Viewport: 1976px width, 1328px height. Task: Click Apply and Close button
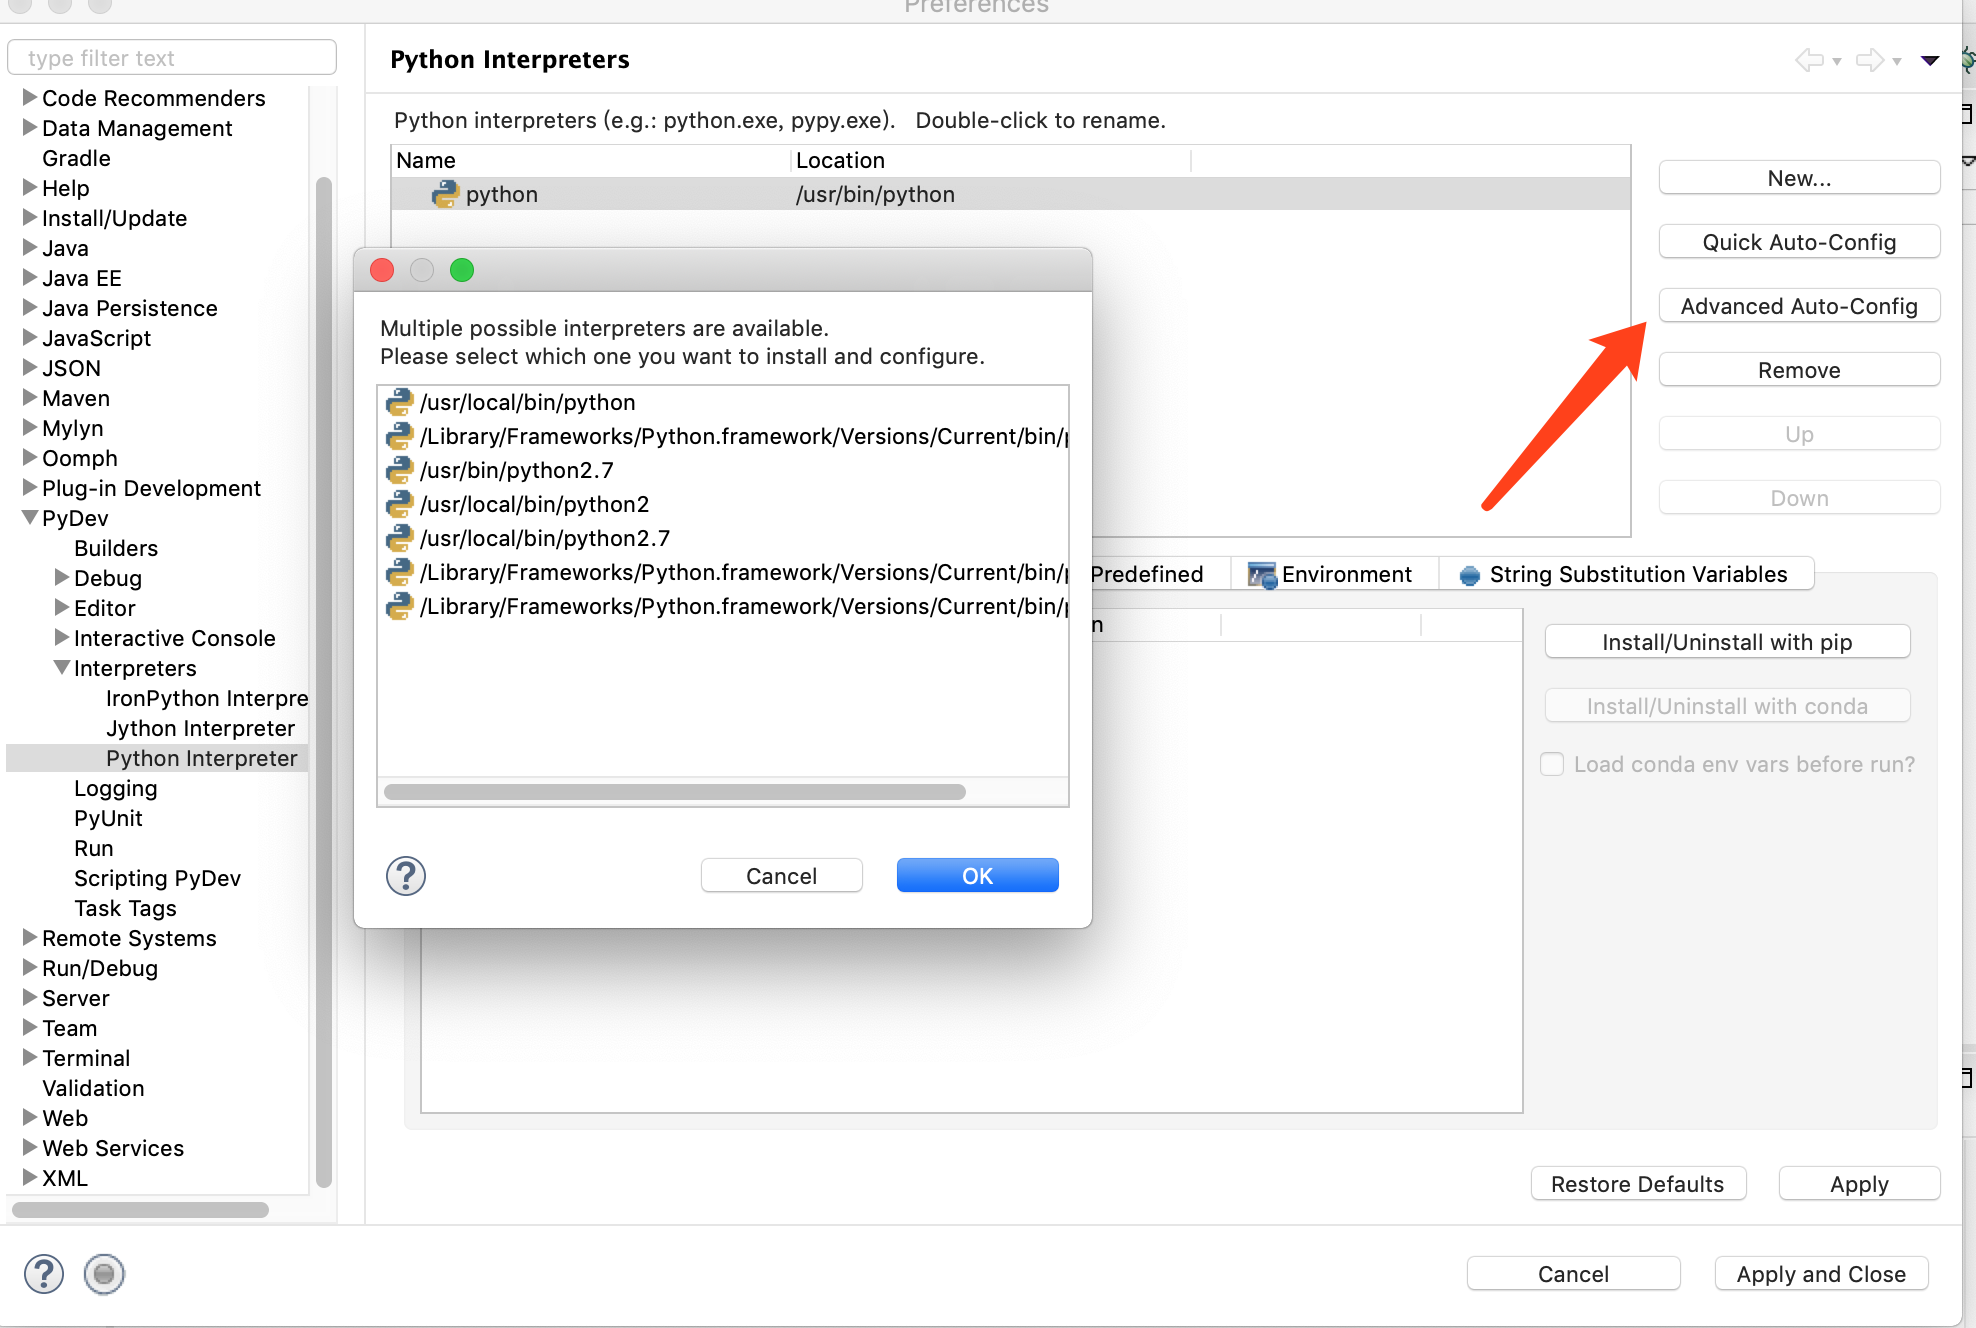pos(1821,1274)
